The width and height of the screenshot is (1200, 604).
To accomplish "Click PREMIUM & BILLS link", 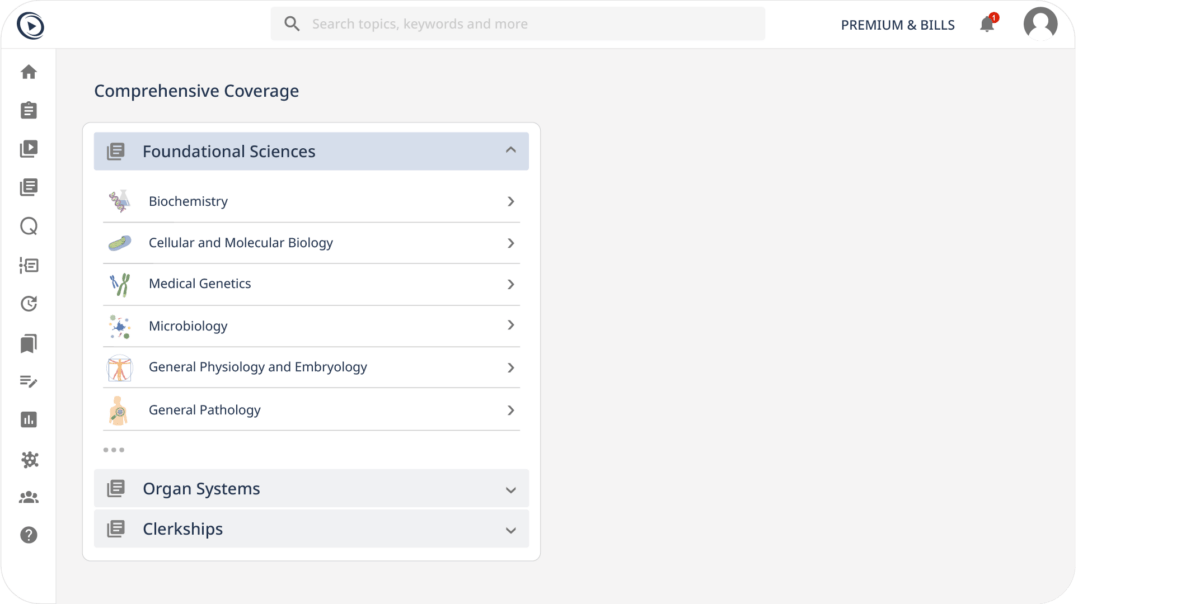I will pyautogui.click(x=897, y=25).
